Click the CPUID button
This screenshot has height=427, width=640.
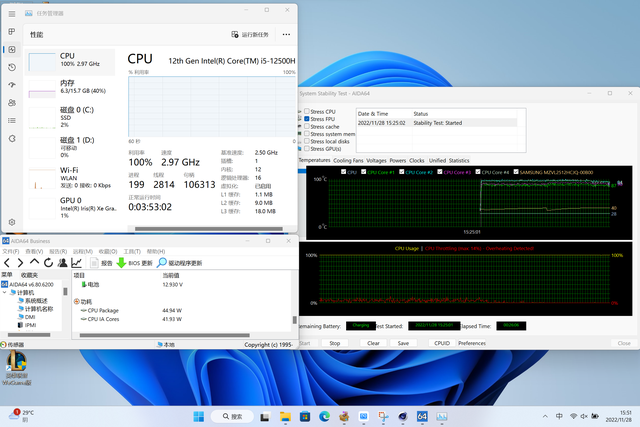pyautogui.click(x=441, y=343)
